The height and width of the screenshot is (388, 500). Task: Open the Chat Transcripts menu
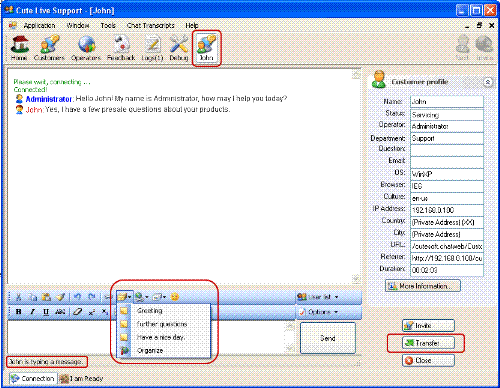point(151,26)
